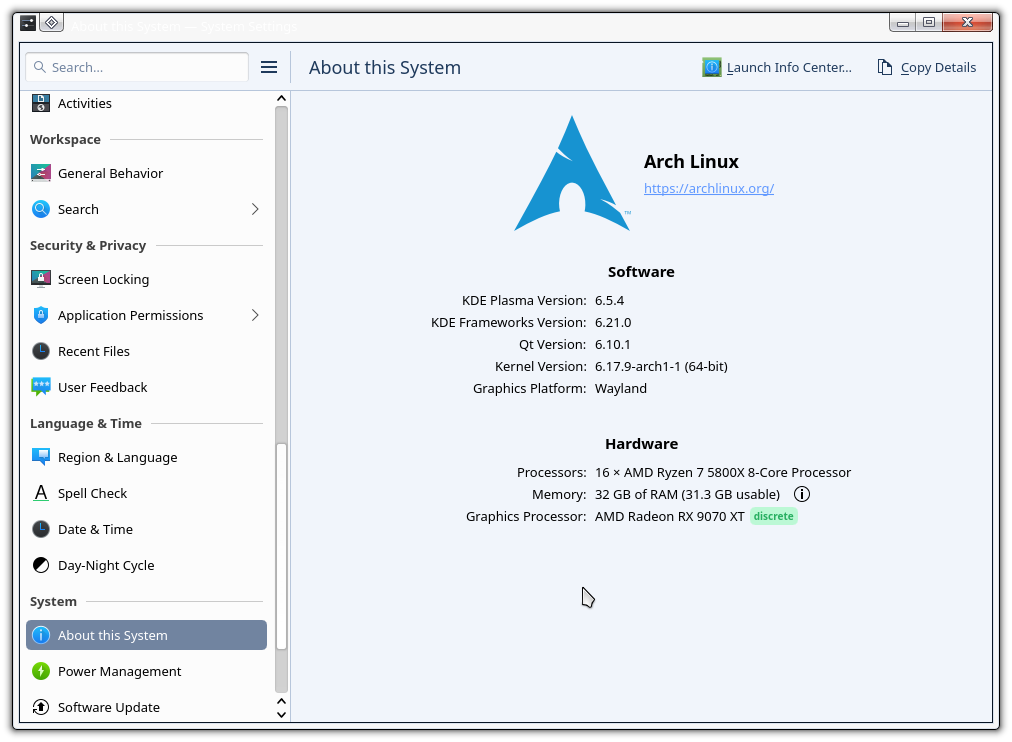
Task: Click the Day-Night Cycle icon
Action: [41, 565]
